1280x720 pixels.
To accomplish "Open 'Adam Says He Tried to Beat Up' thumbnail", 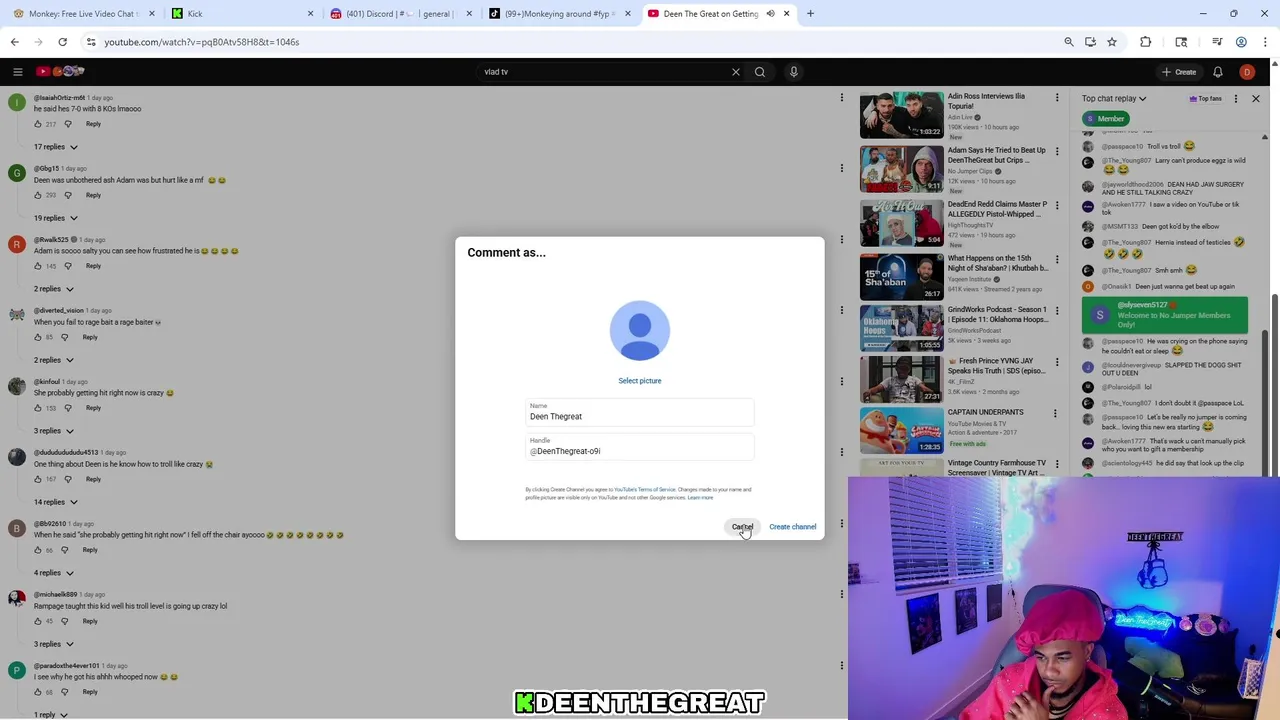I will (x=901, y=169).
